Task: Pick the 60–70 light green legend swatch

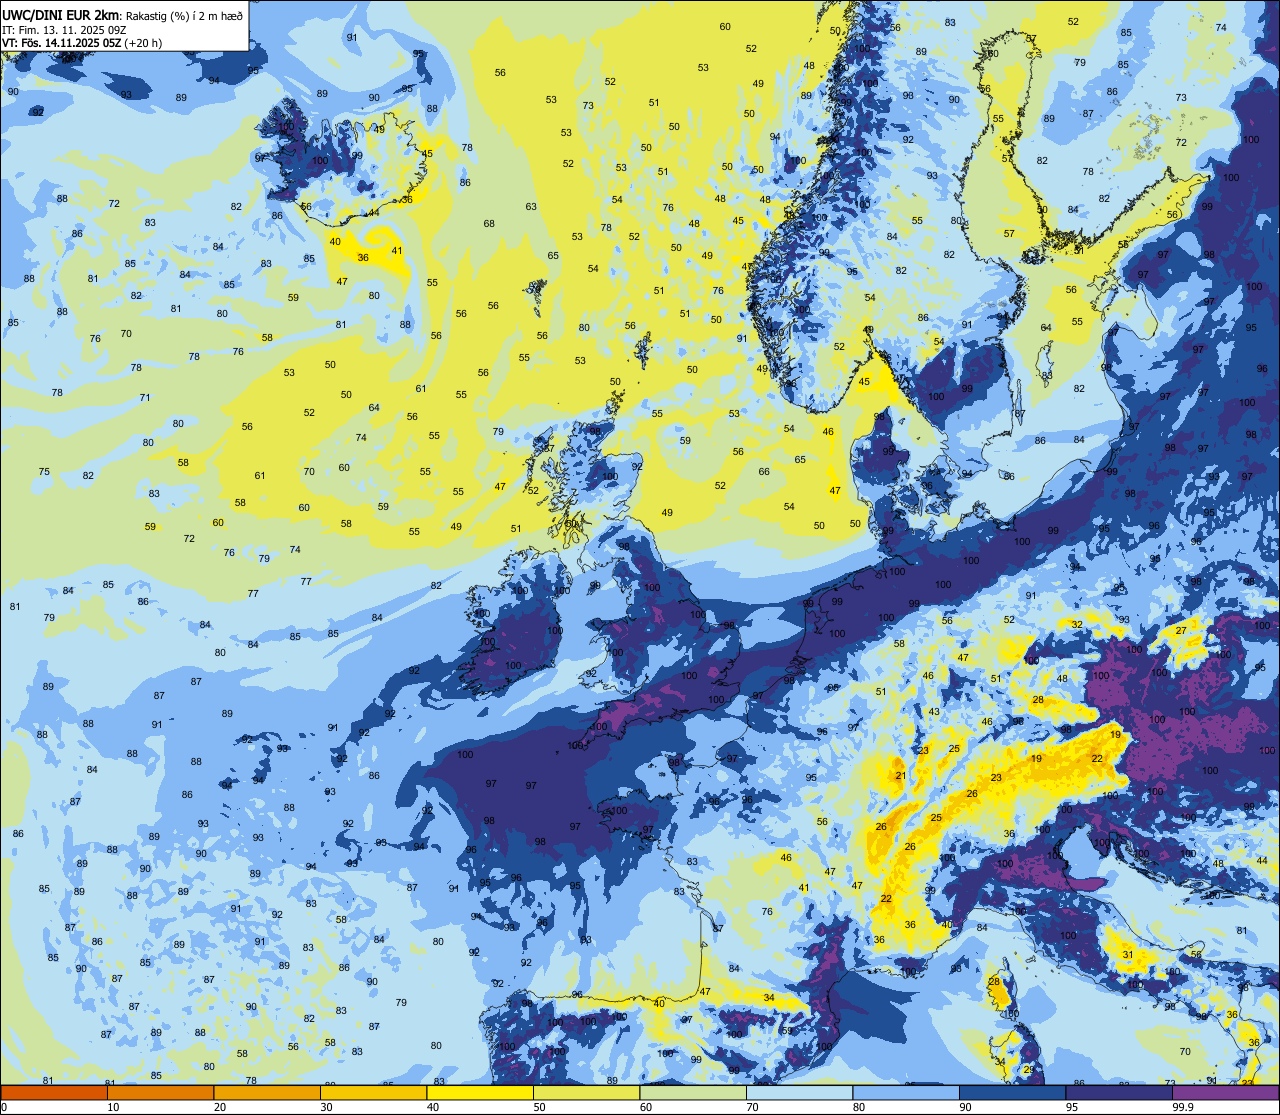Action: pos(693,1093)
